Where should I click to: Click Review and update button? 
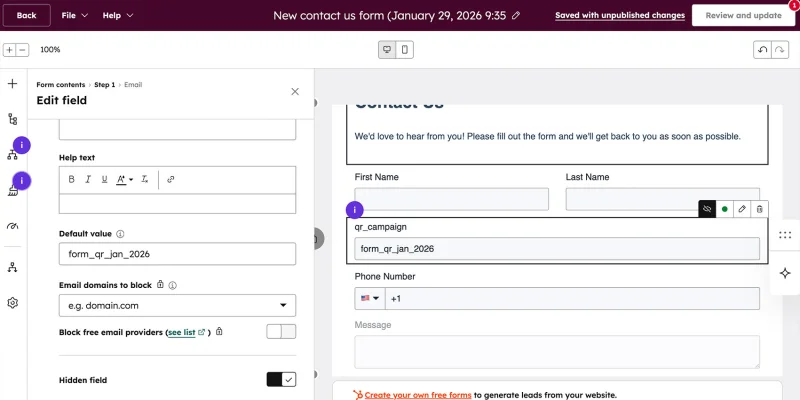(743, 15)
